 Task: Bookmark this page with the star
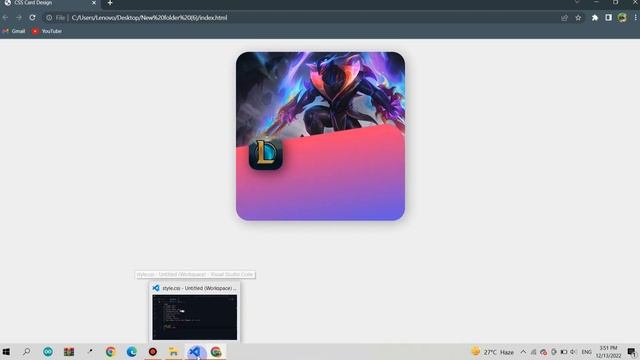pos(578,18)
